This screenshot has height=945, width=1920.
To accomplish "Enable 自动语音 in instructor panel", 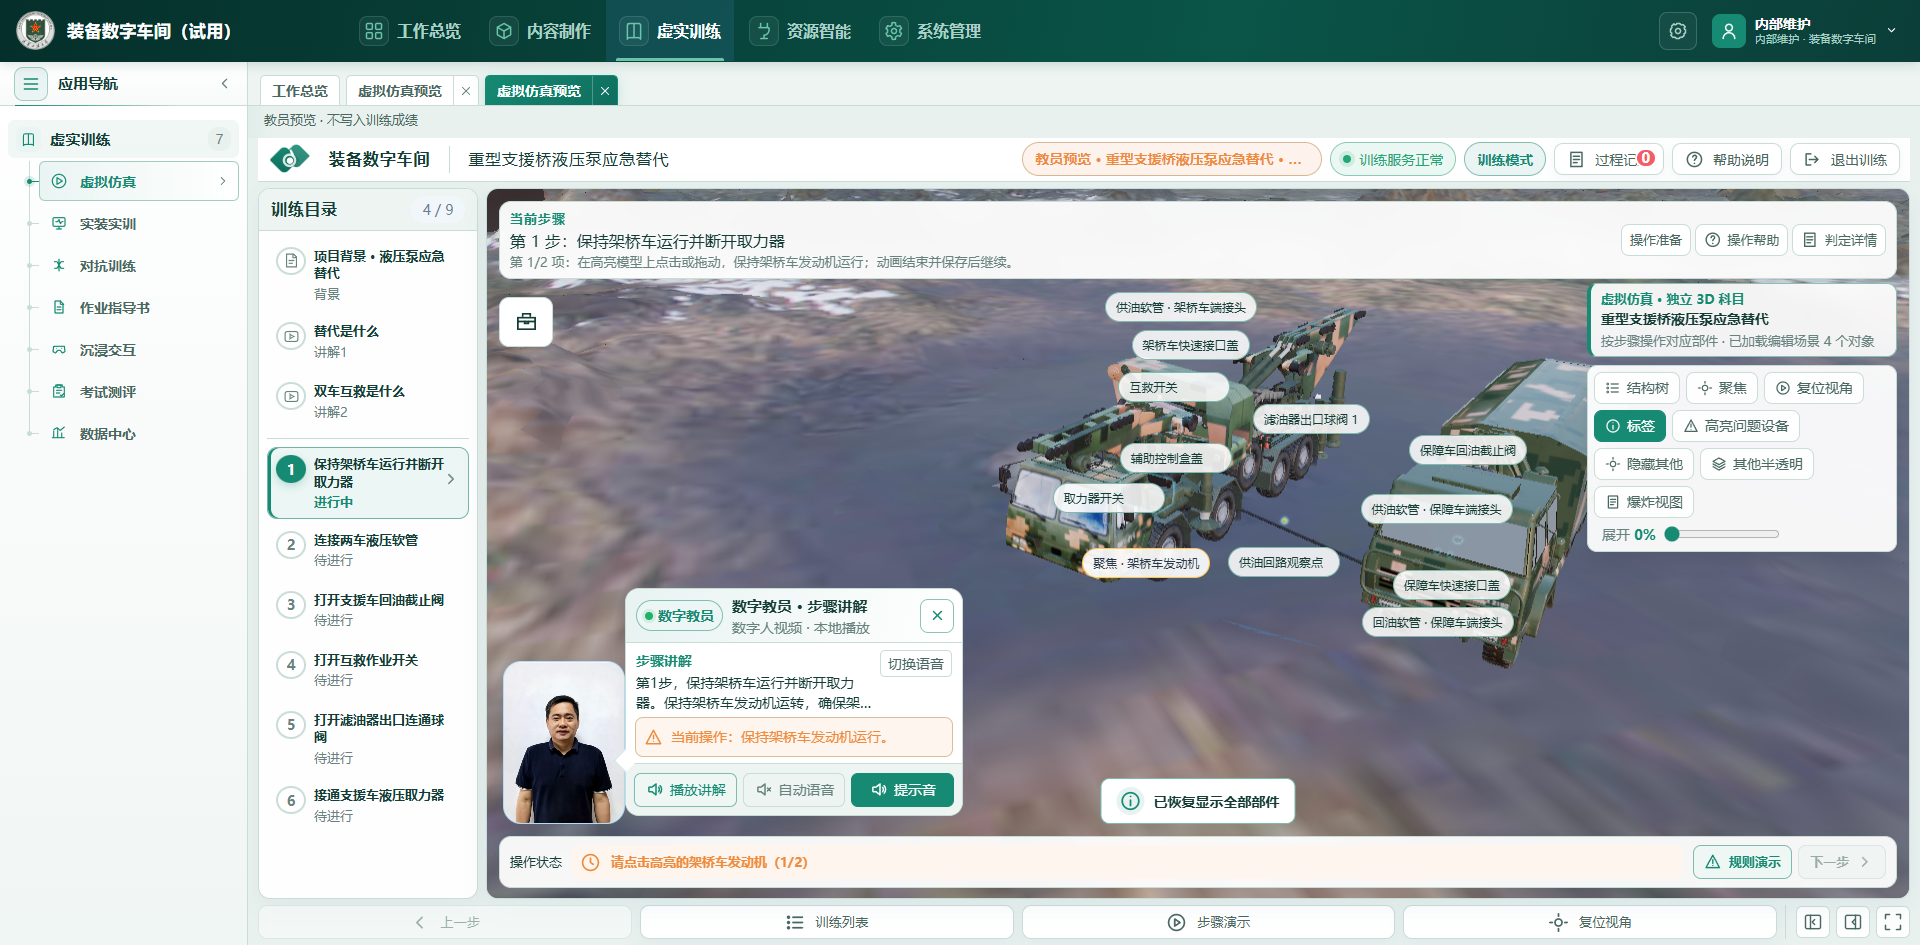I will tap(795, 790).
